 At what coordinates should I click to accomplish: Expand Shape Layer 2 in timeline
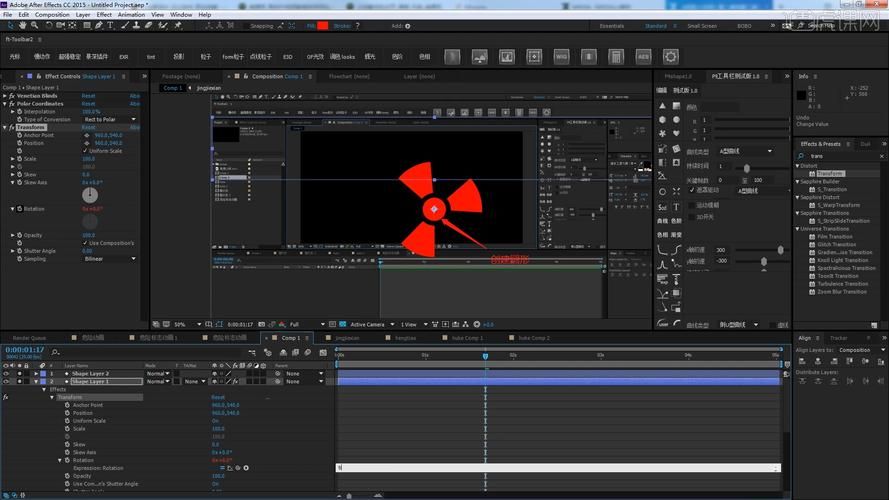pos(36,374)
